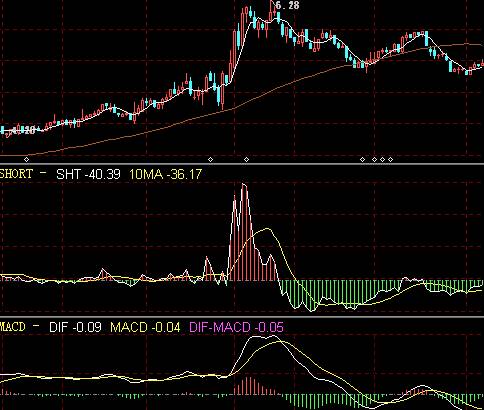The height and width of the screenshot is (410, 484).
Task: Click the purple DIF-MACD -0.05 value
Action: point(236,327)
